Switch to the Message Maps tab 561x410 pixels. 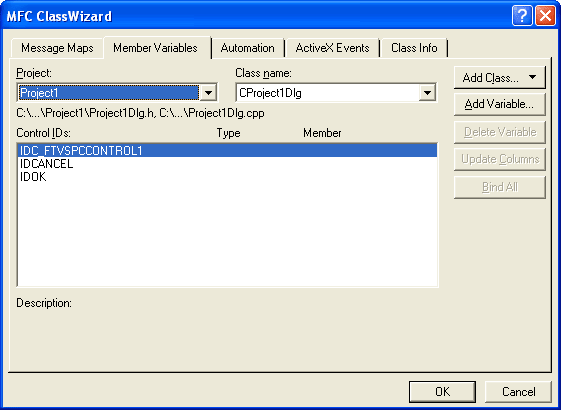[57, 48]
